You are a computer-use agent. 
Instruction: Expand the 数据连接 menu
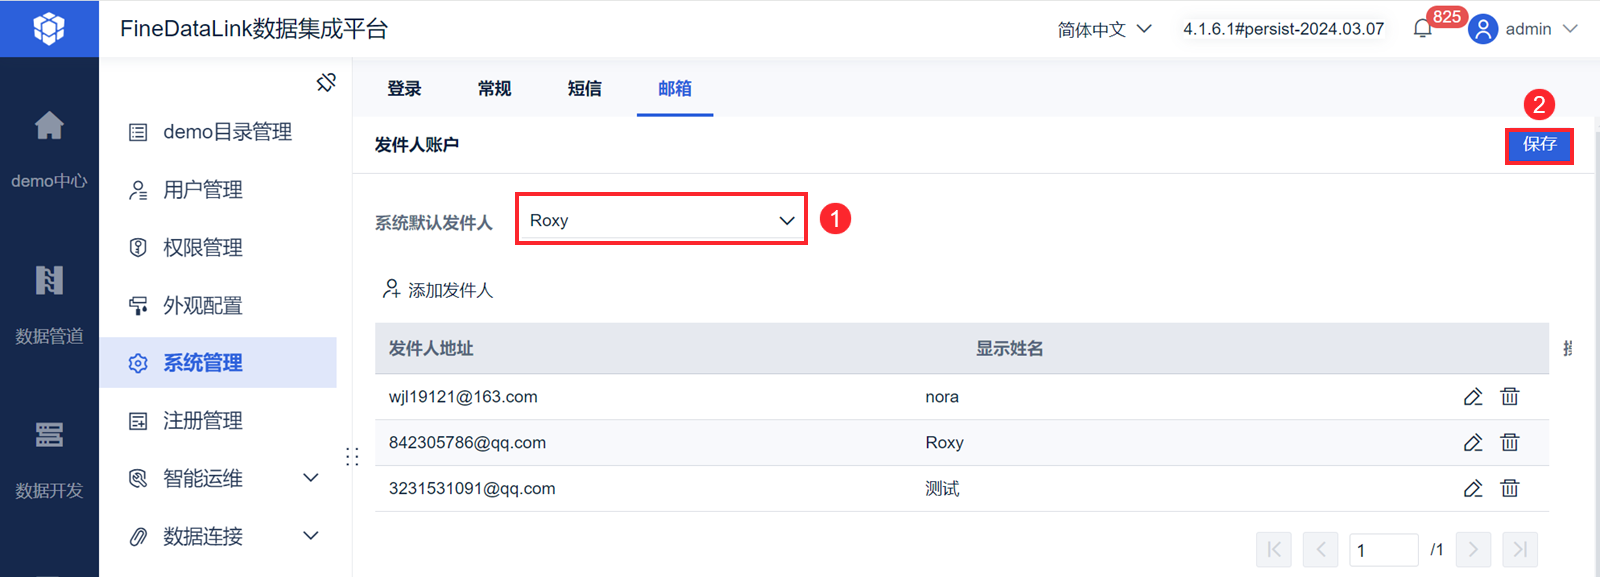[x=311, y=536]
